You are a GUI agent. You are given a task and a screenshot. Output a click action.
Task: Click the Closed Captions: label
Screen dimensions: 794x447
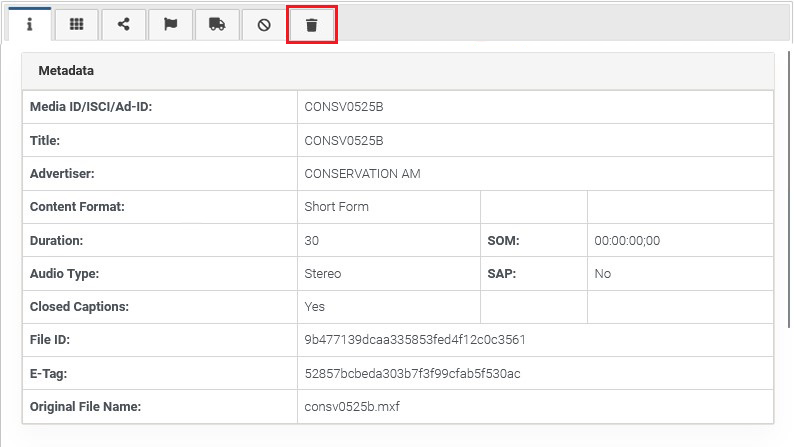tap(79, 307)
